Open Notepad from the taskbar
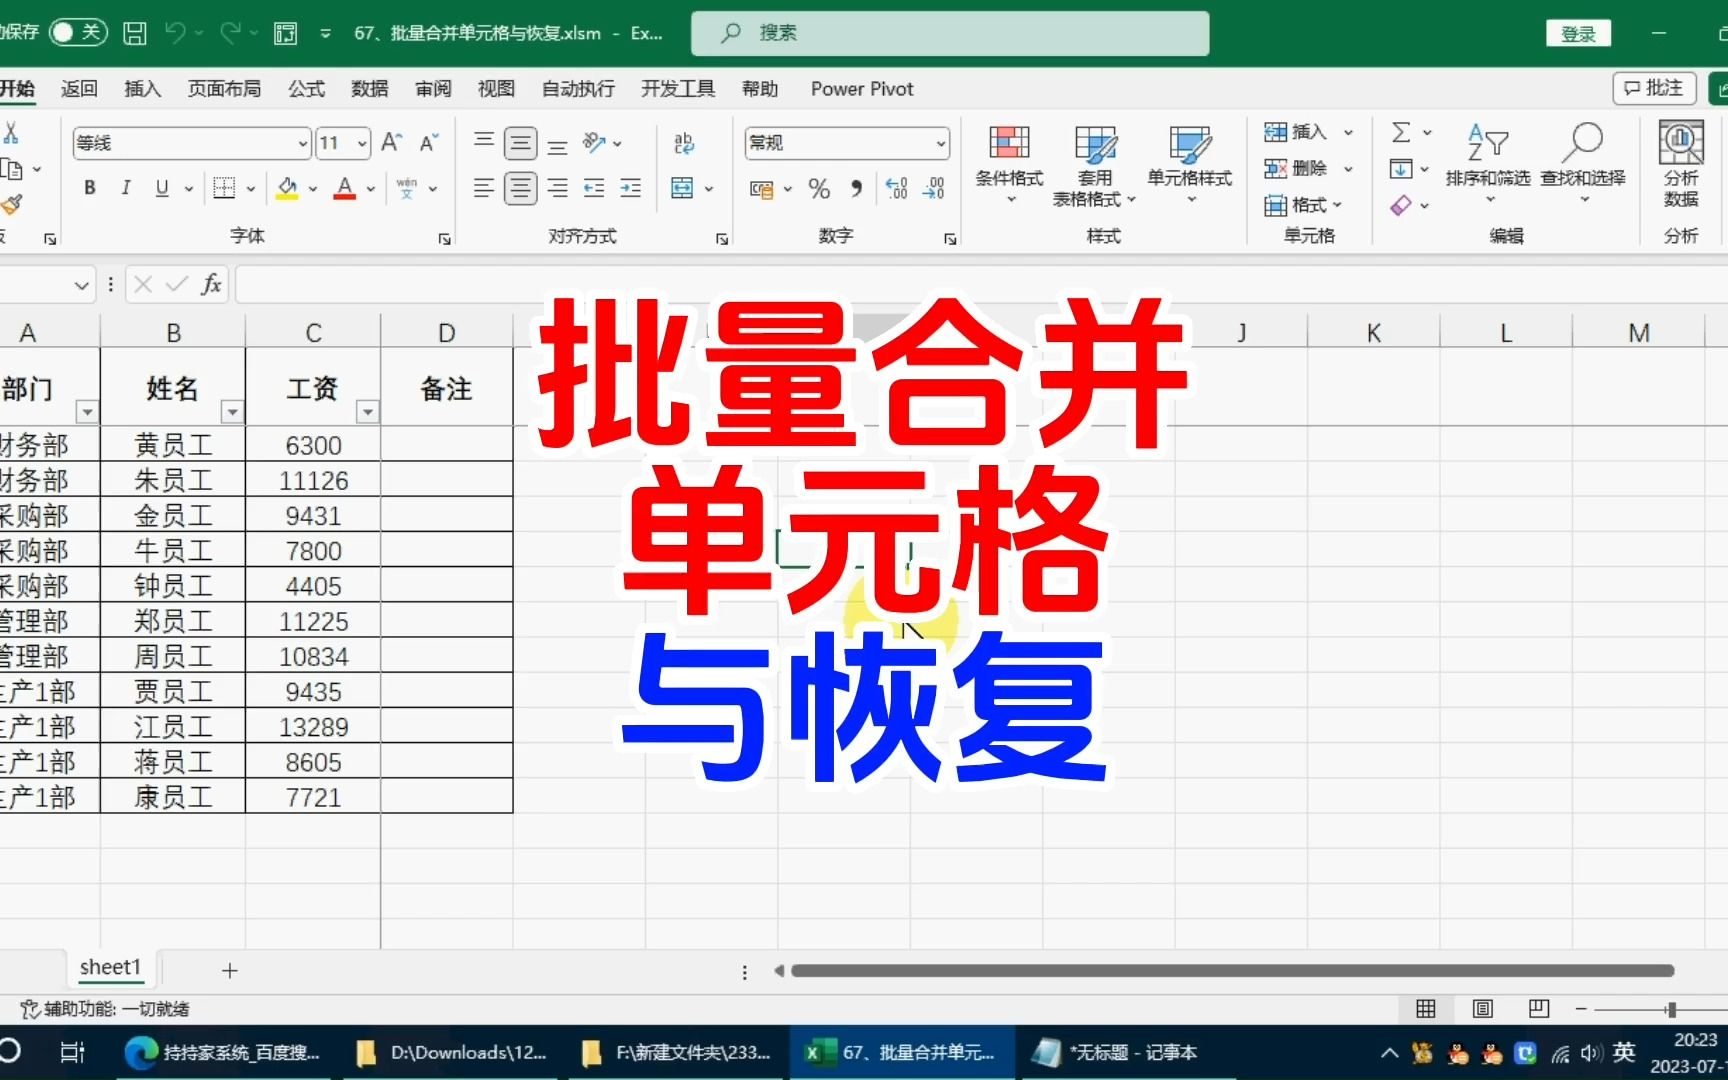Image resolution: width=1728 pixels, height=1080 pixels. (1115, 1052)
